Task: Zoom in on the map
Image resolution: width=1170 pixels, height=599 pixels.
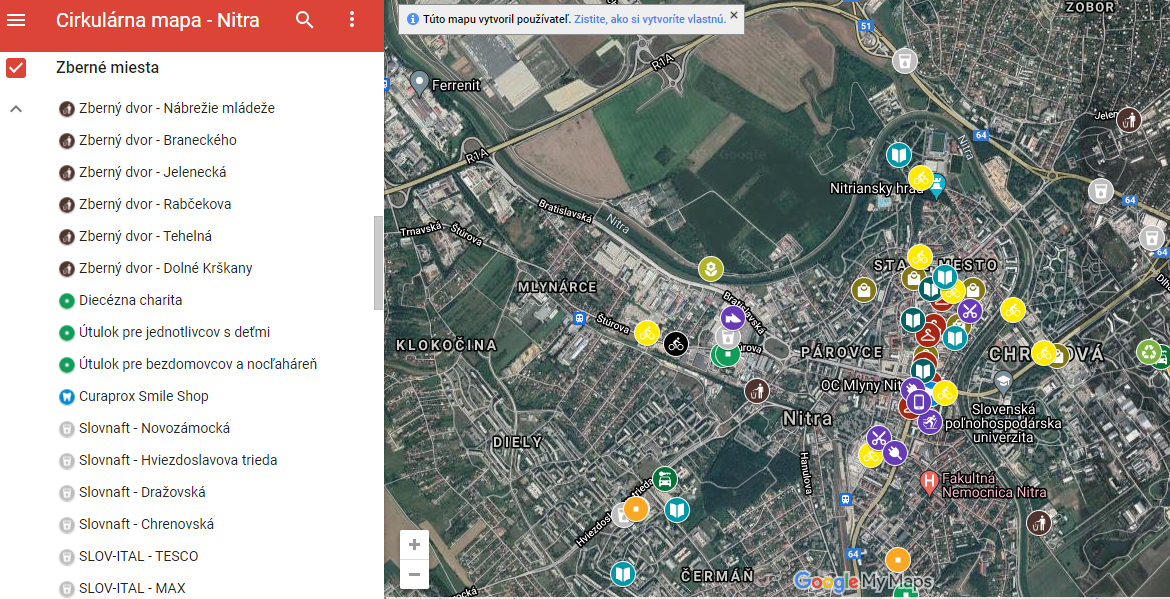Action: pyautogui.click(x=414, y=544)
